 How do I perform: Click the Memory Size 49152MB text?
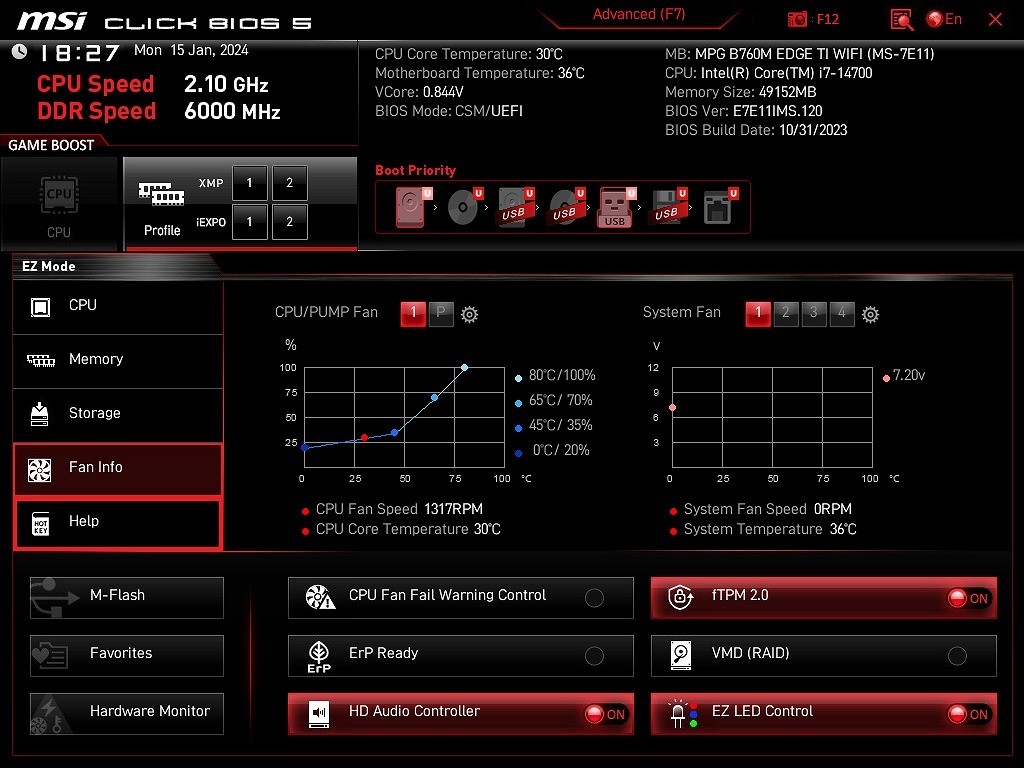coord(741,92)
